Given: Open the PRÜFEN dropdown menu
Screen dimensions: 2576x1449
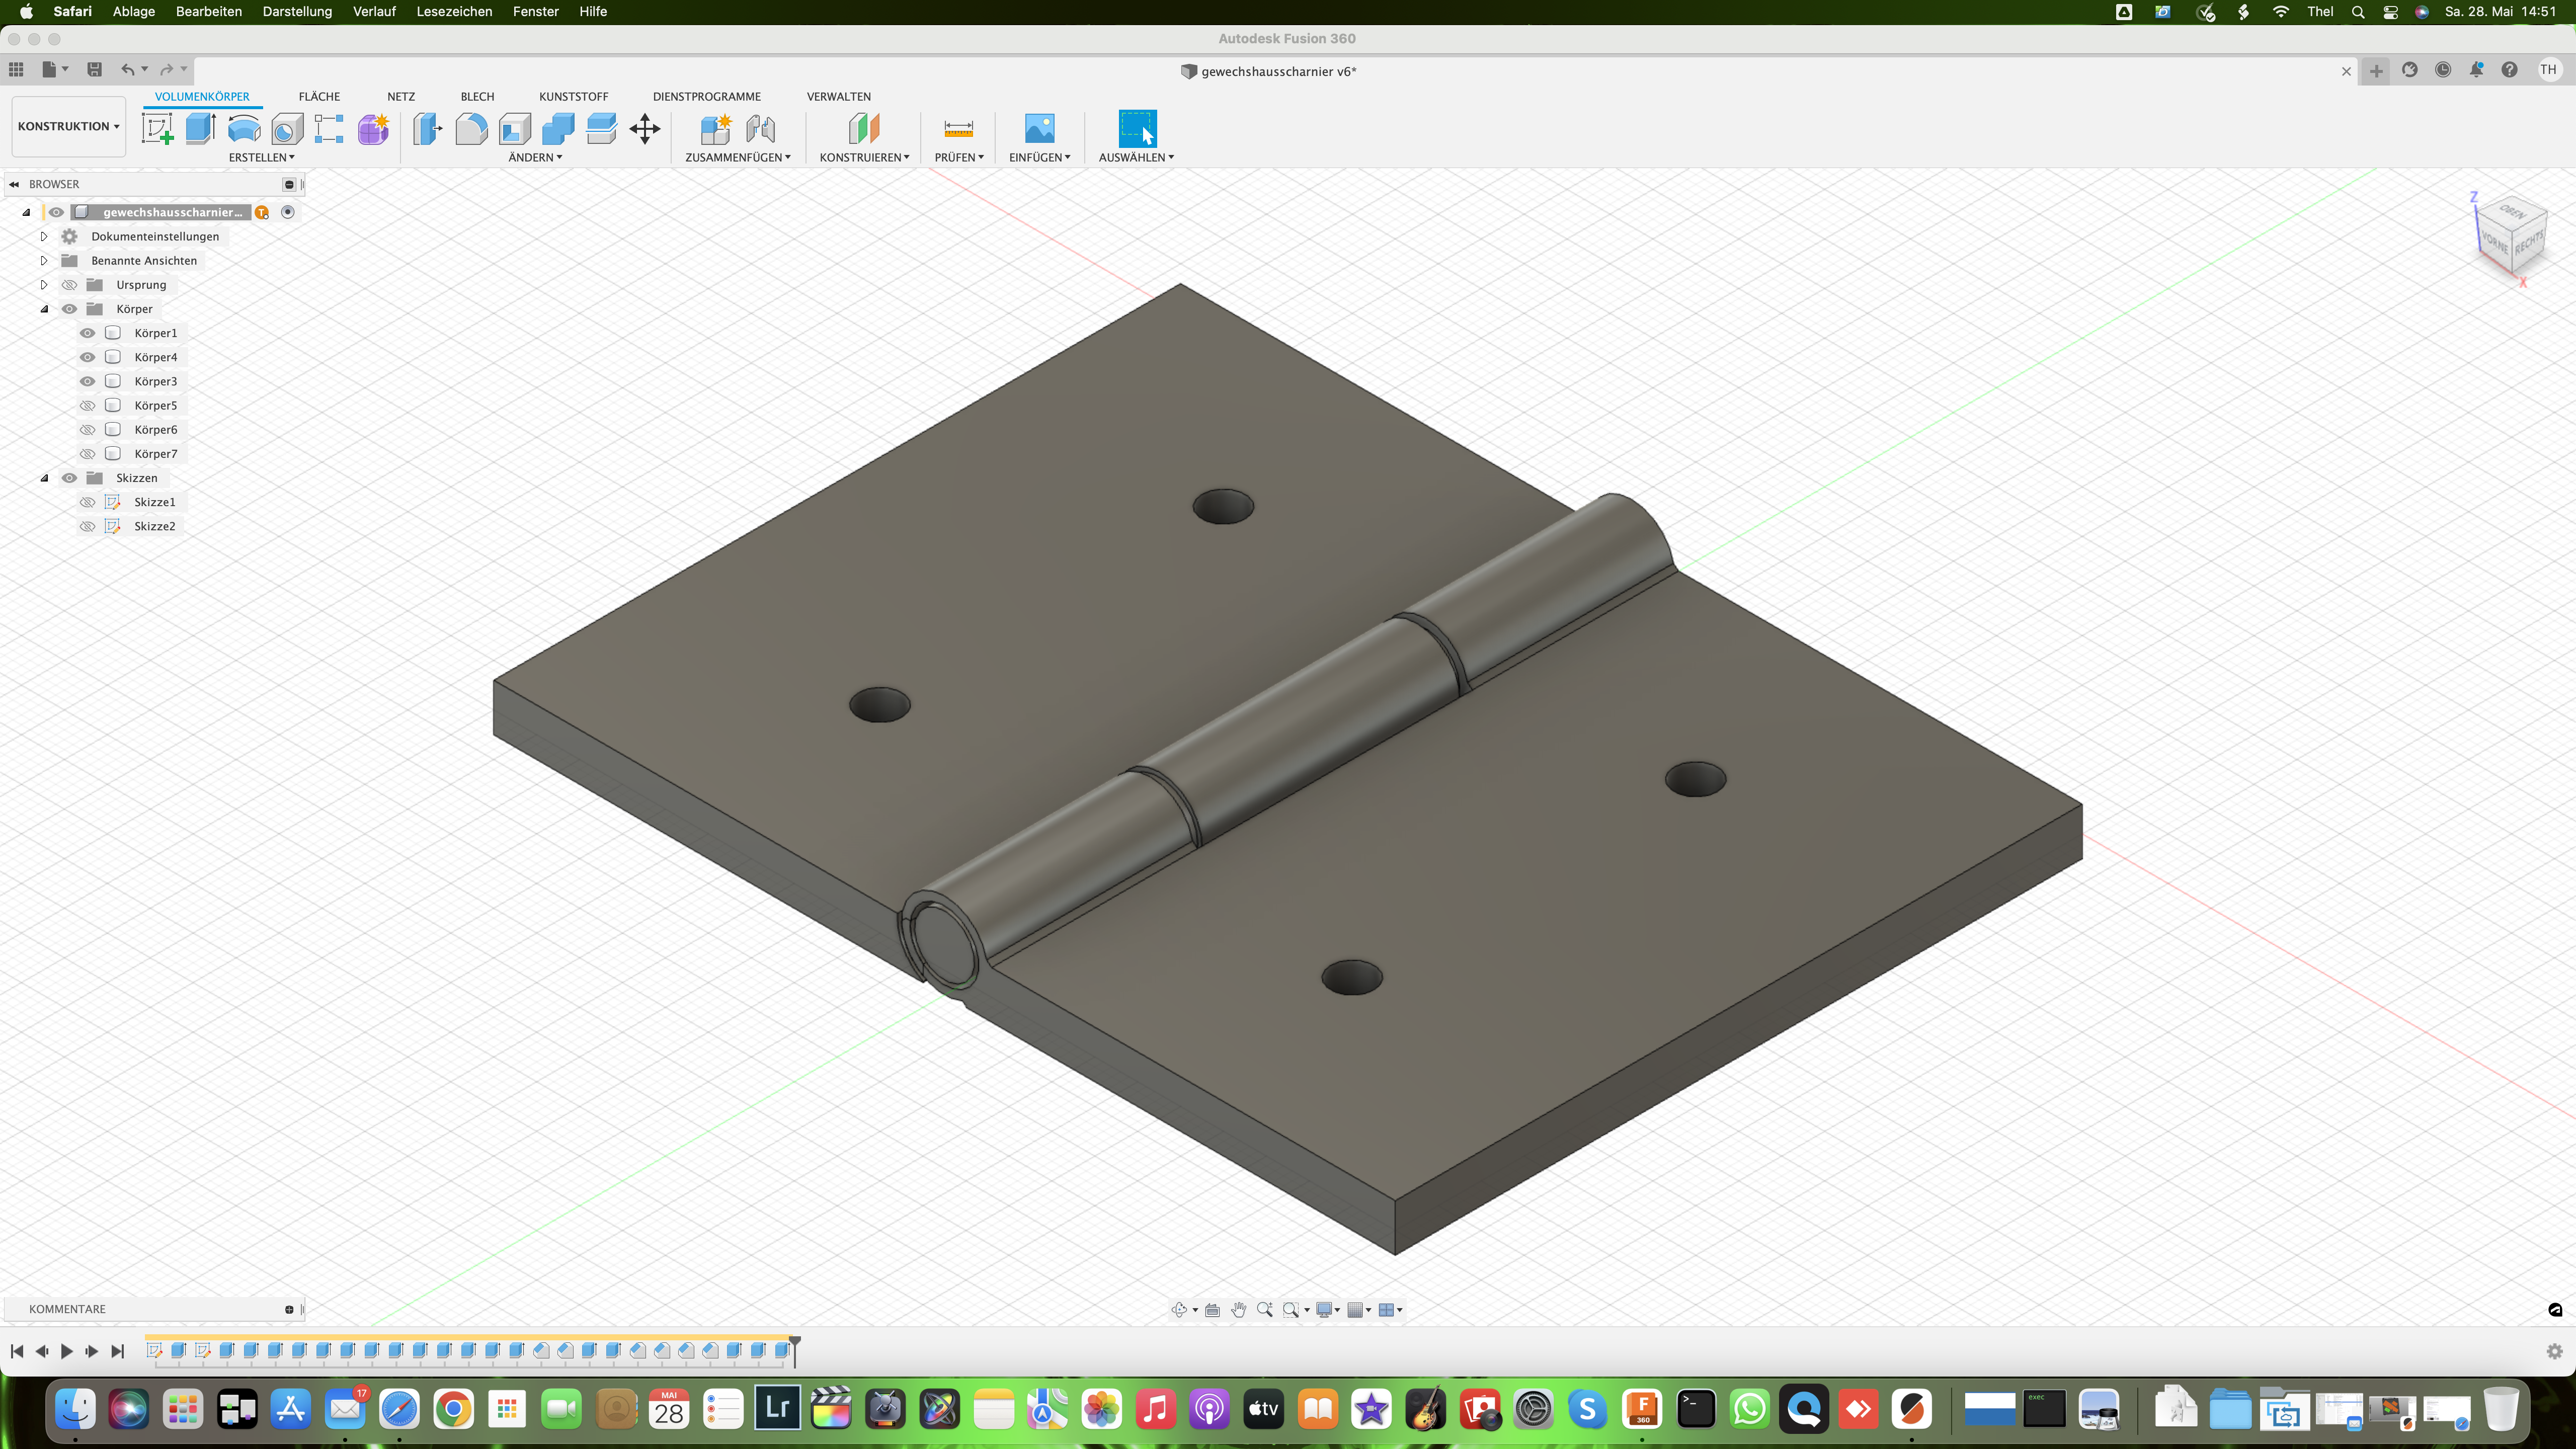Looking at the screenshot, I should tap(959, 157).
